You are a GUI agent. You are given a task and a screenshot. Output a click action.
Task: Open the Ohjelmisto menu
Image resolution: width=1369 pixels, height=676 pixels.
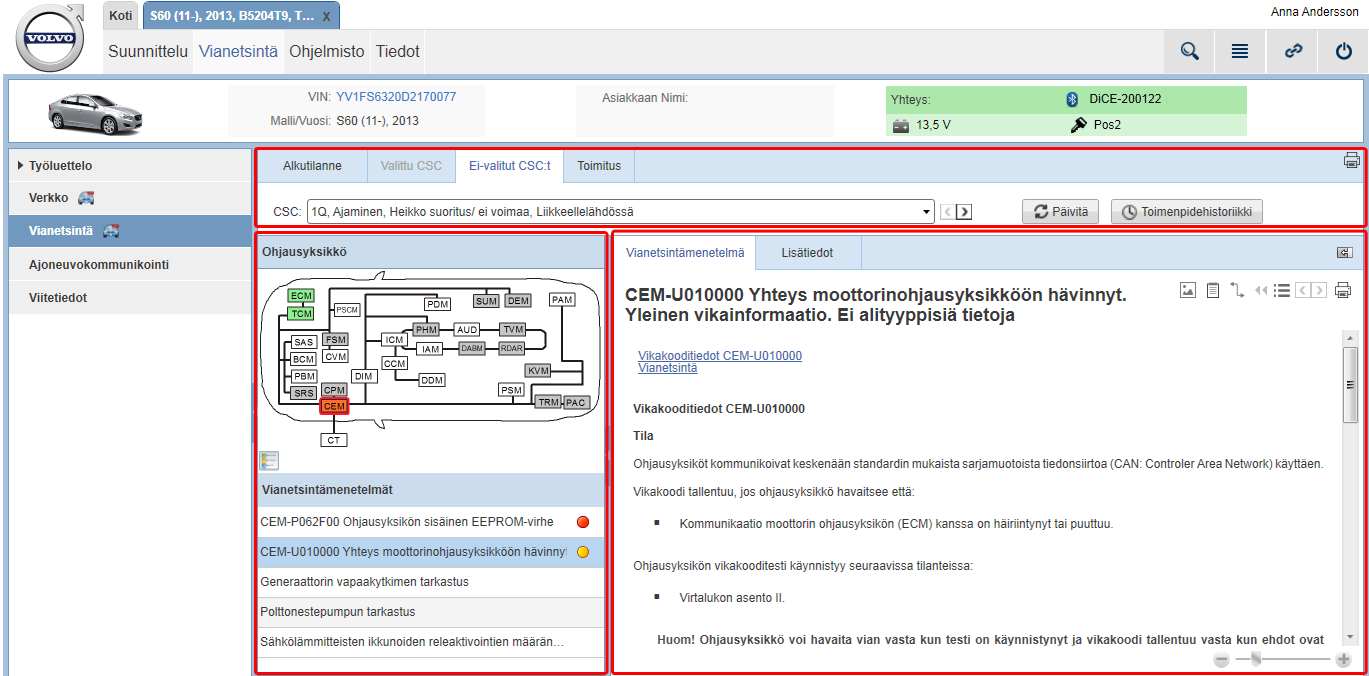click(327, 51)
